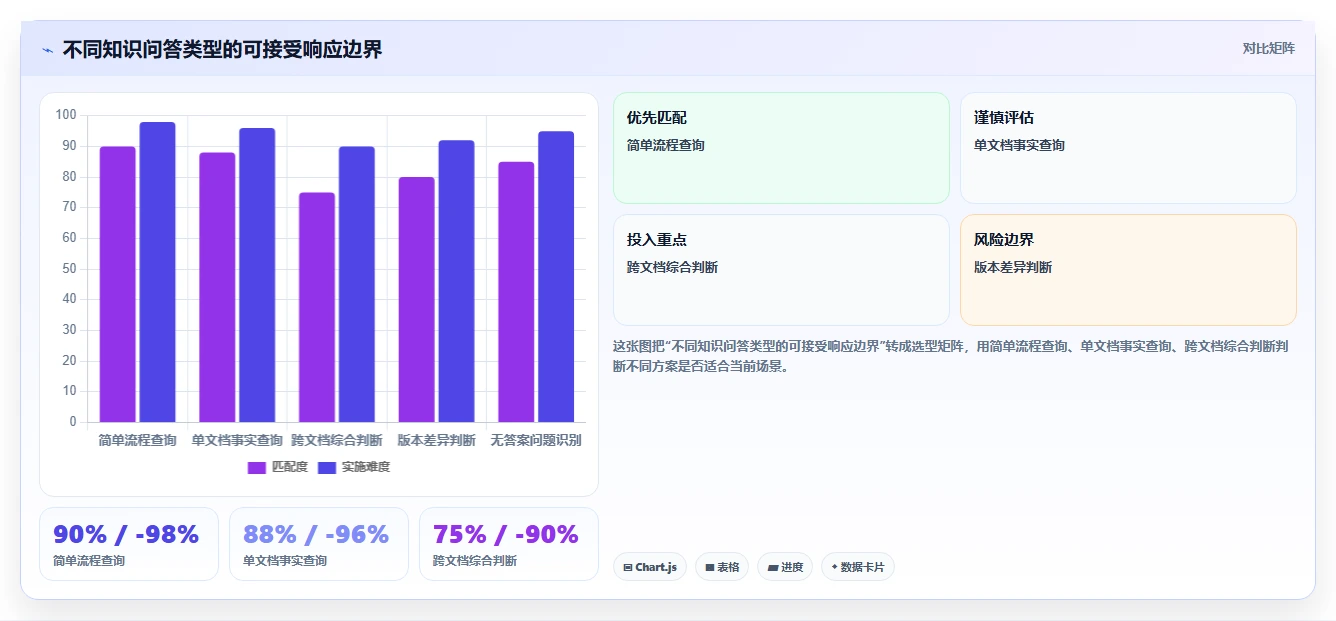1336x621 pixels.
Task: Select the 风险边界 matrix card
Action: tap(1128, 270)
